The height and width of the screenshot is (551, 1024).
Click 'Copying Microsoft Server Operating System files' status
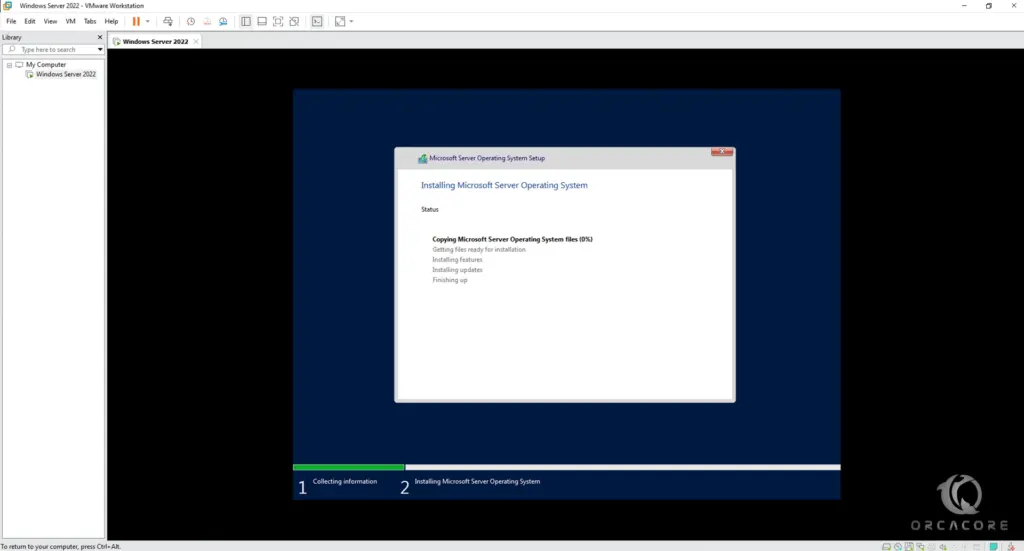coord(512,239)
